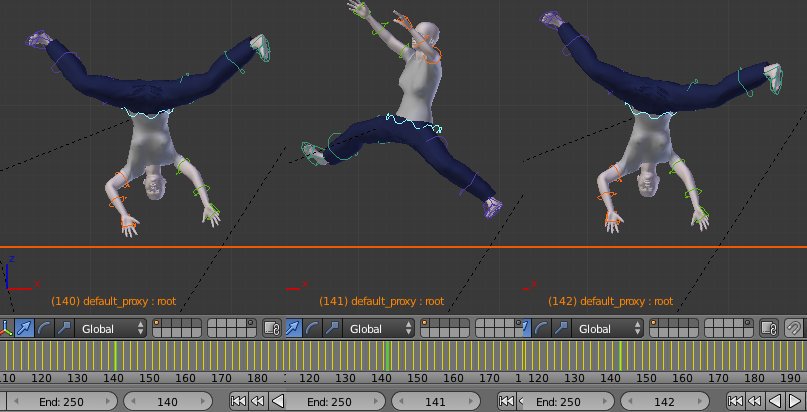This screenshot has height=412, width=807.
Task: Click the lock-layers icon beside the magnet
Action: coord(769,328)
